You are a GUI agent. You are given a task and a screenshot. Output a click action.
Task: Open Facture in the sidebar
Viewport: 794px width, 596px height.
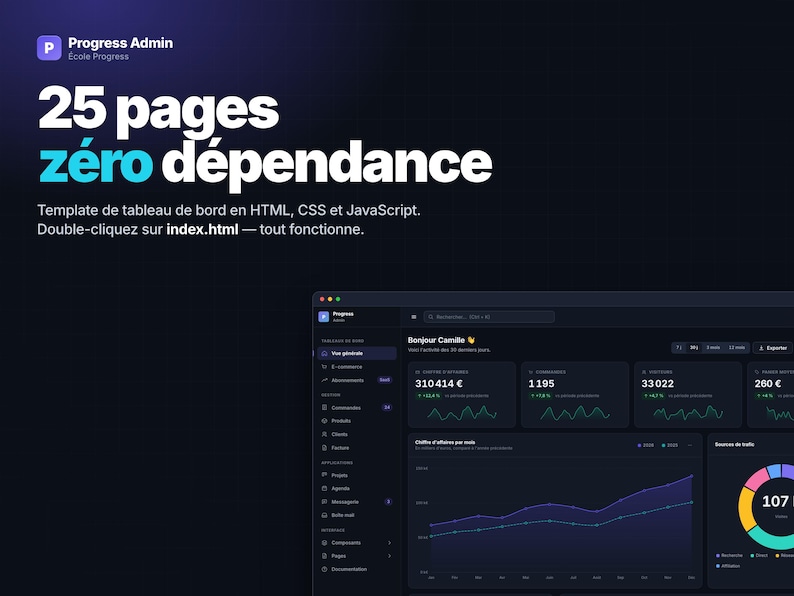[357, 448]
